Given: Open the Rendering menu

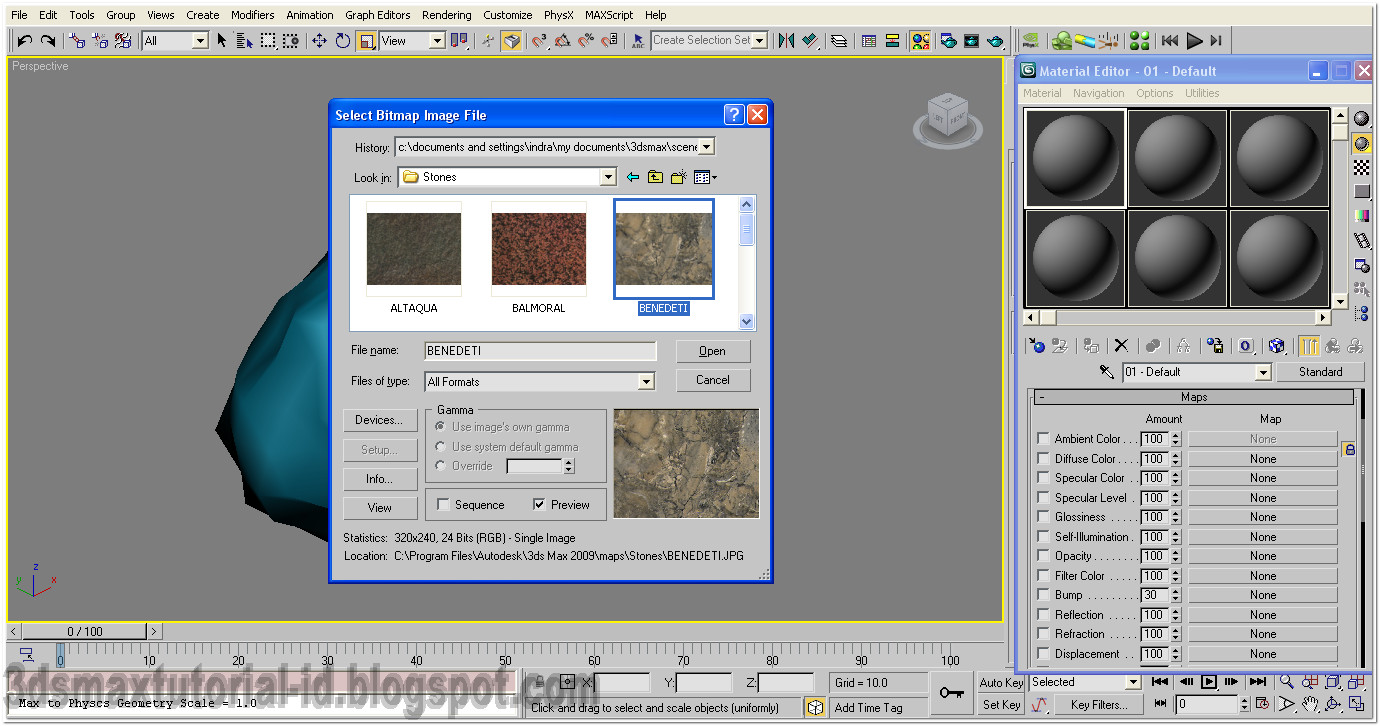Looking at the screenshot, I should pyautogui.click(x=446, y=14).
